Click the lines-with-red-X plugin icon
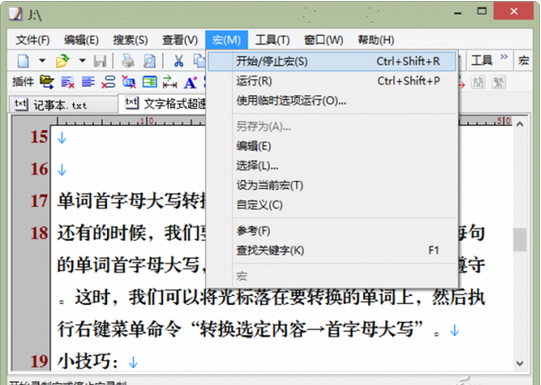This screenshot has width=541, height=385. tap(68, 82)
